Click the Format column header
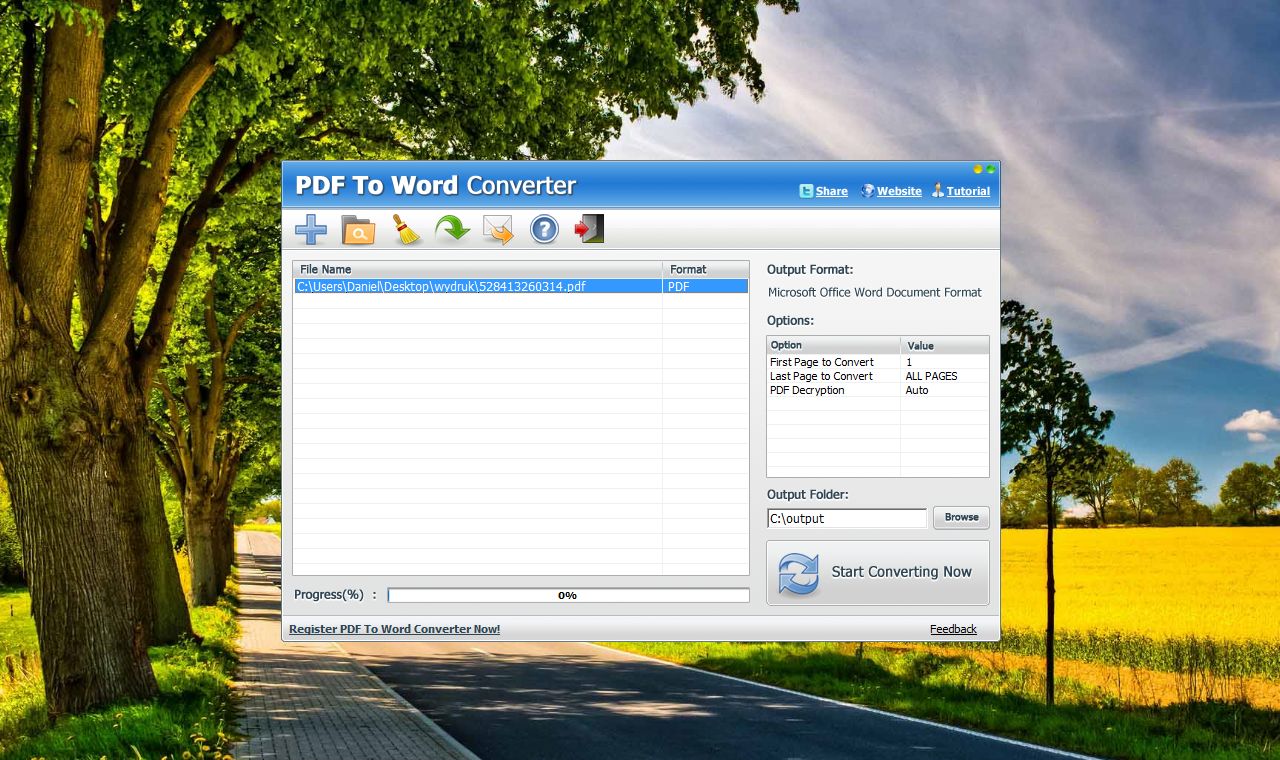The width and height of the screenshot is (1280, 760). click(x=705, y=269)
